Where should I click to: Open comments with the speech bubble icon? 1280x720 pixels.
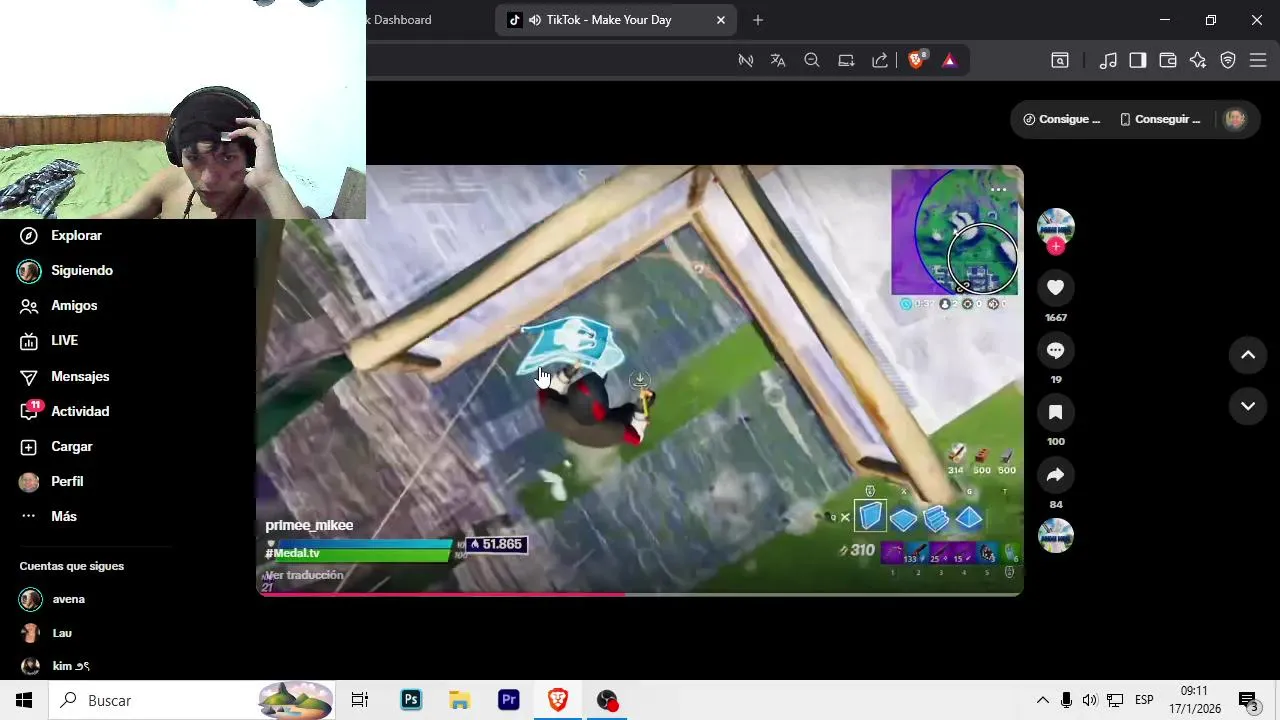(x=1055, y=350)
